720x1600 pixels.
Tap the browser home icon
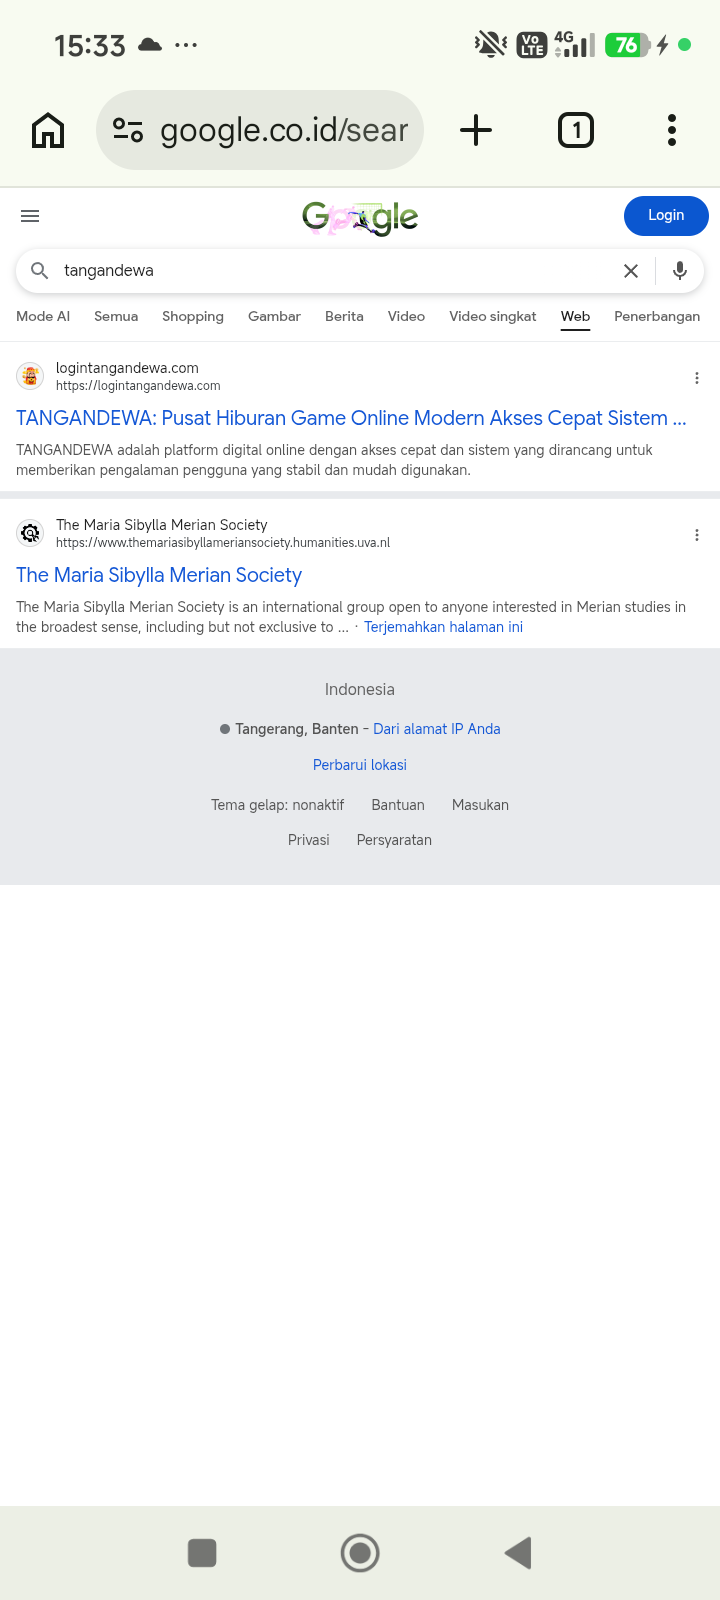coord(48,131)
